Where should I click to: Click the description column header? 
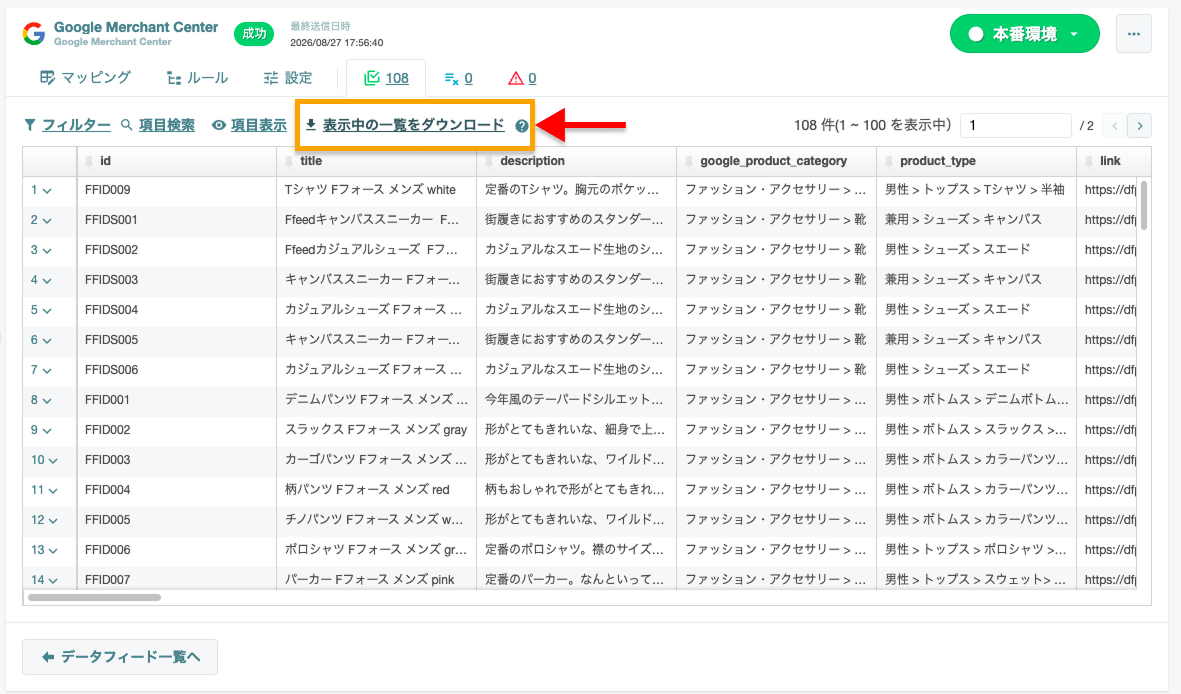577,161
